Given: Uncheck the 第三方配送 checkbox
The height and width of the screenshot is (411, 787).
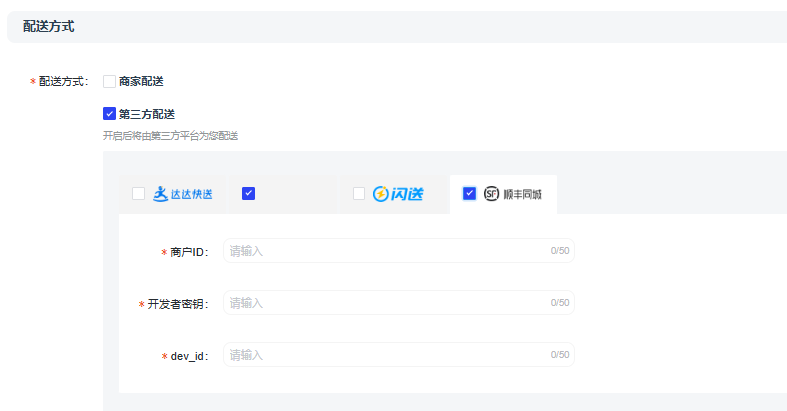Looking at the screenshot, I should click(x=110, y=114).
